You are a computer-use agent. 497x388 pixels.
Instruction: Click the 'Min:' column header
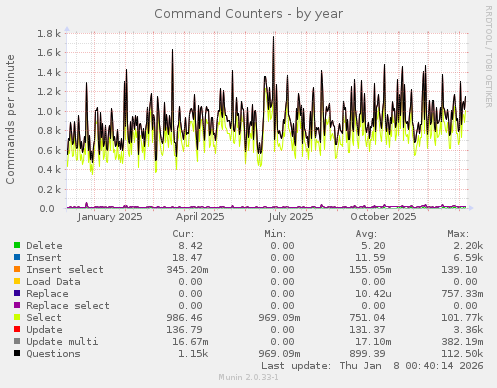pyautogui.click(x=275, y=234)
